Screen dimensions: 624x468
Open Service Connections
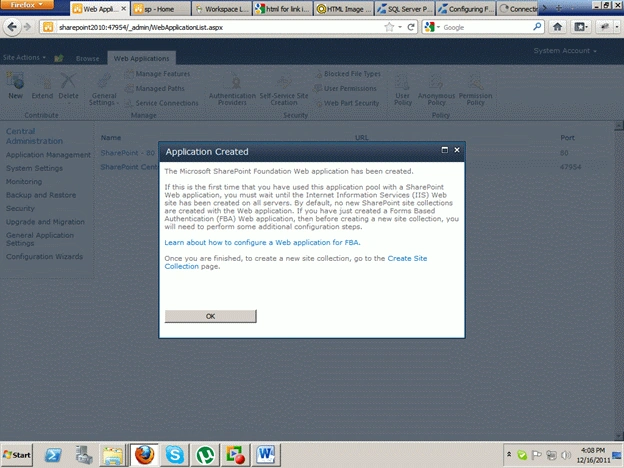pos(161,103)
